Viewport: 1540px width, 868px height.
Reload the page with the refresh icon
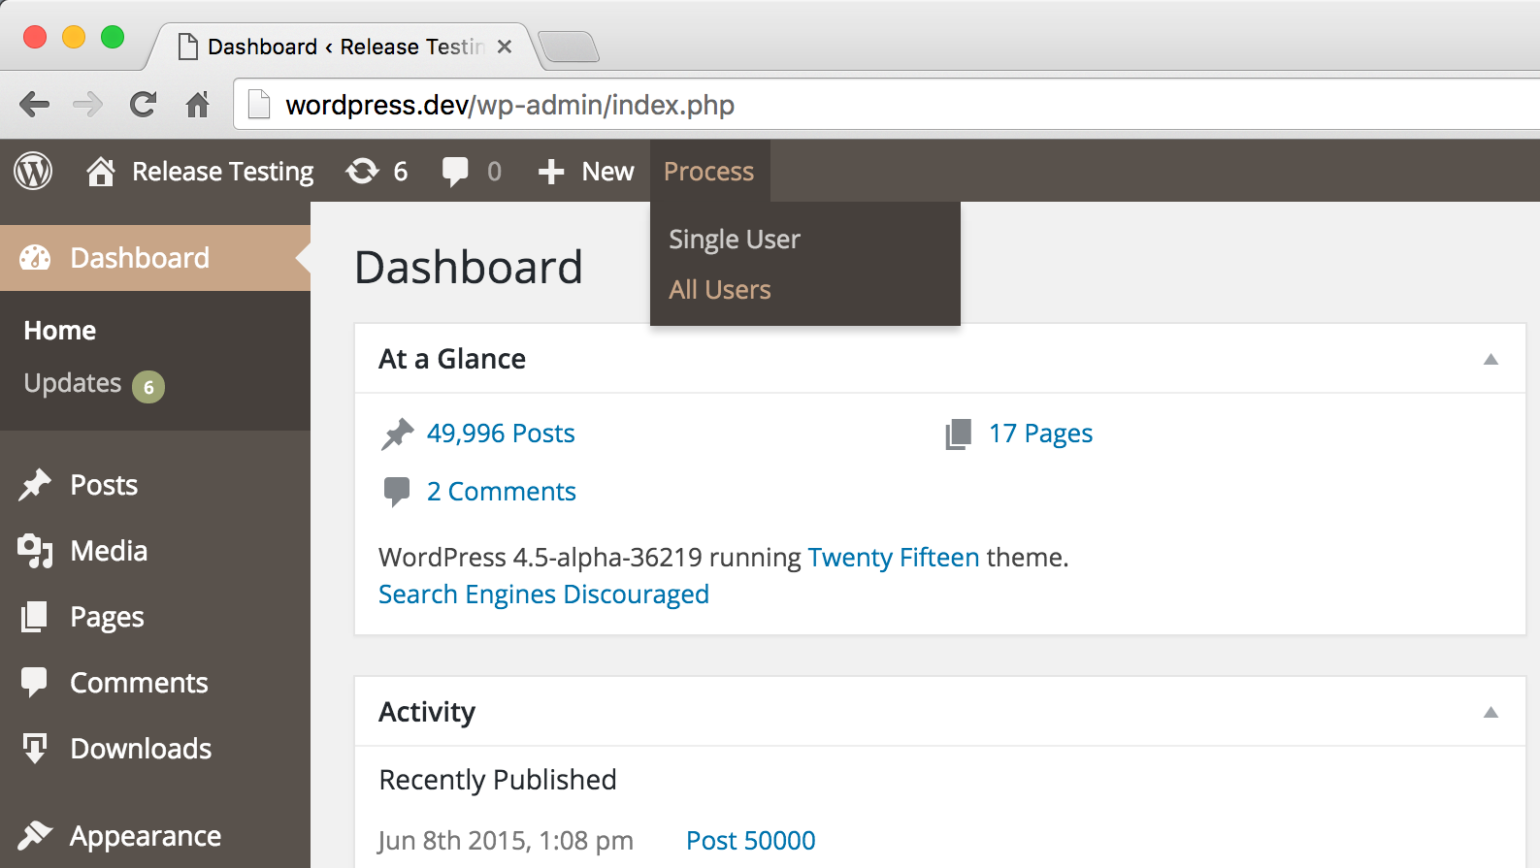click(143, 104)
